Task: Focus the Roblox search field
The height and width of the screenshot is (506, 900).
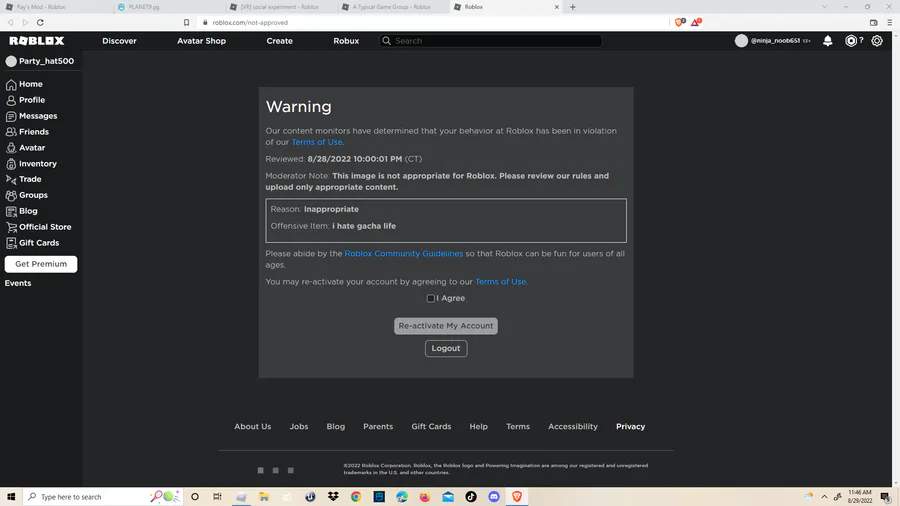Action: point(491,41)
